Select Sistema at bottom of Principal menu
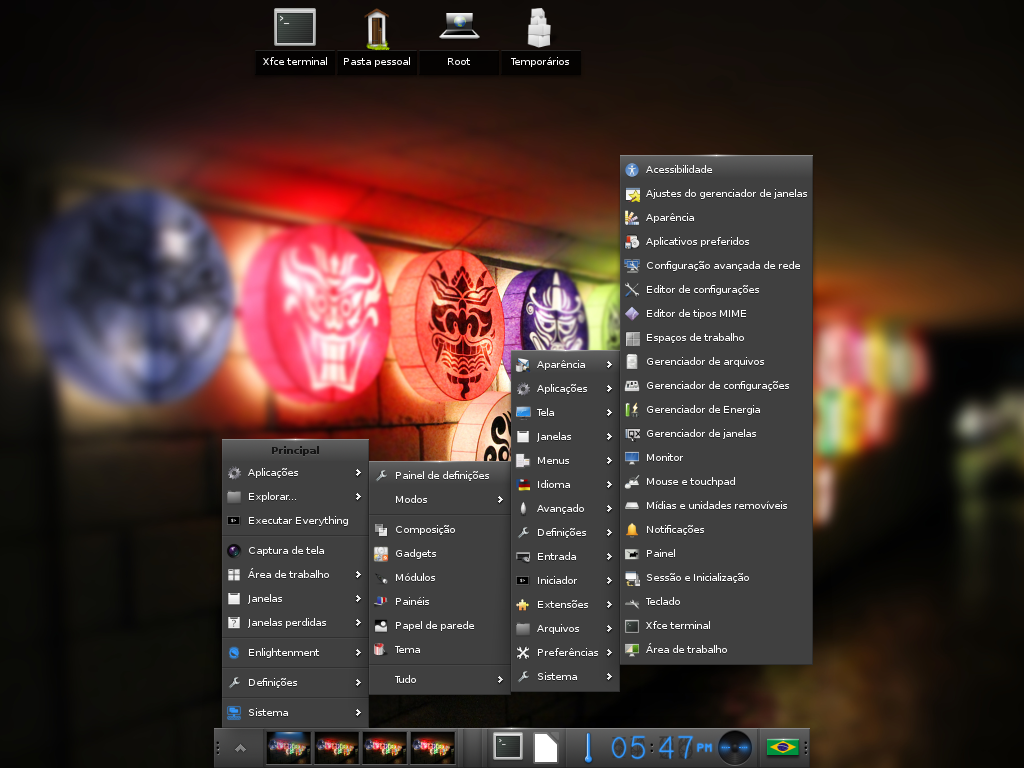Viewport: 1024px width, 768px height. 295,712
